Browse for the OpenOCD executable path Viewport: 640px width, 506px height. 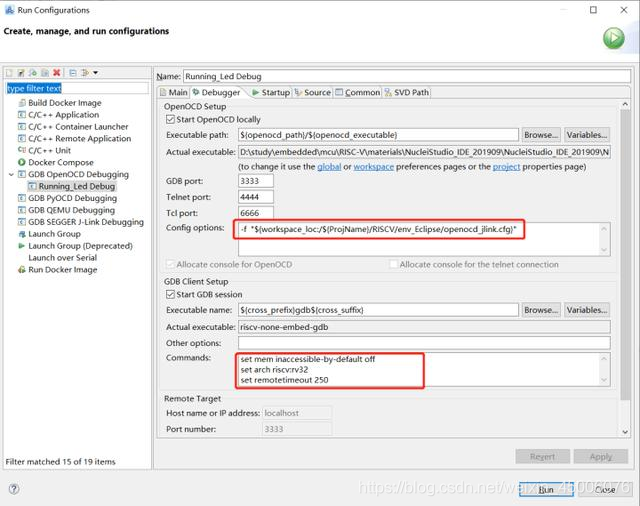tap(541, 135)
